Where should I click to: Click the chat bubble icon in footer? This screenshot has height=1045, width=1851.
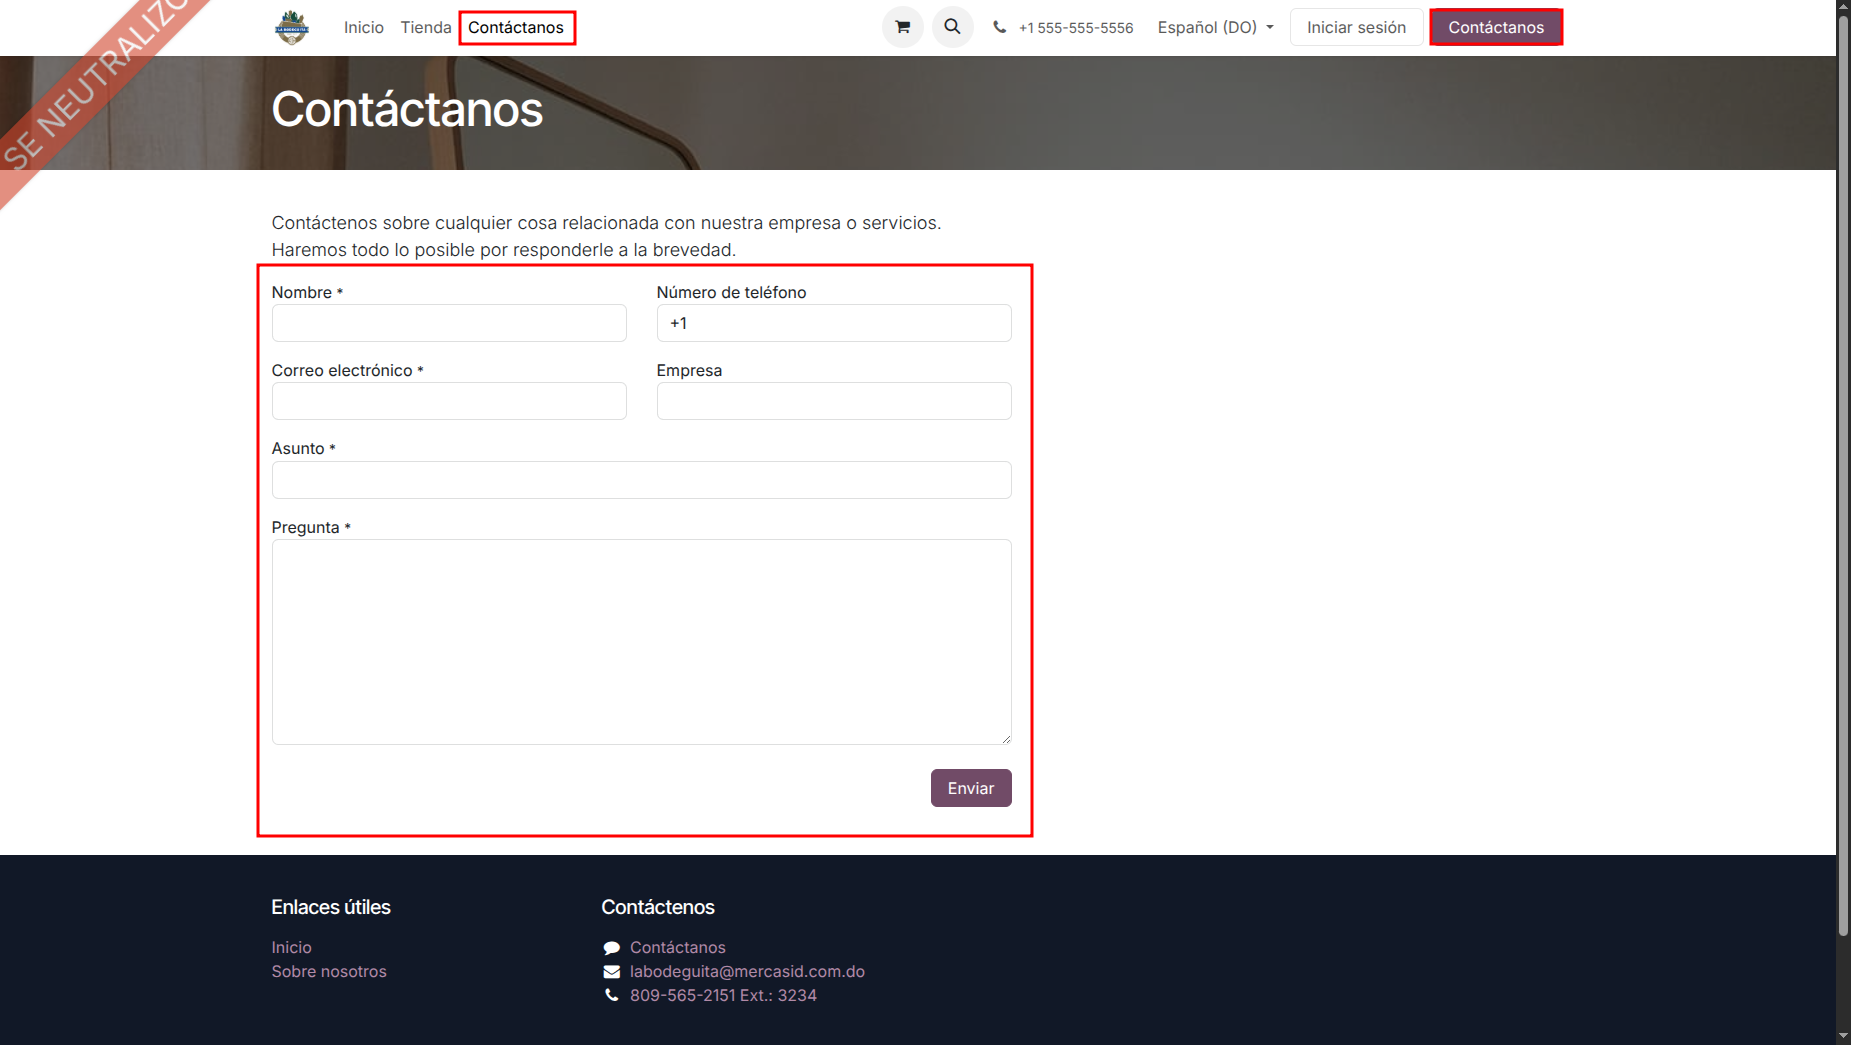pyautogui.click(x=611, y=948)
